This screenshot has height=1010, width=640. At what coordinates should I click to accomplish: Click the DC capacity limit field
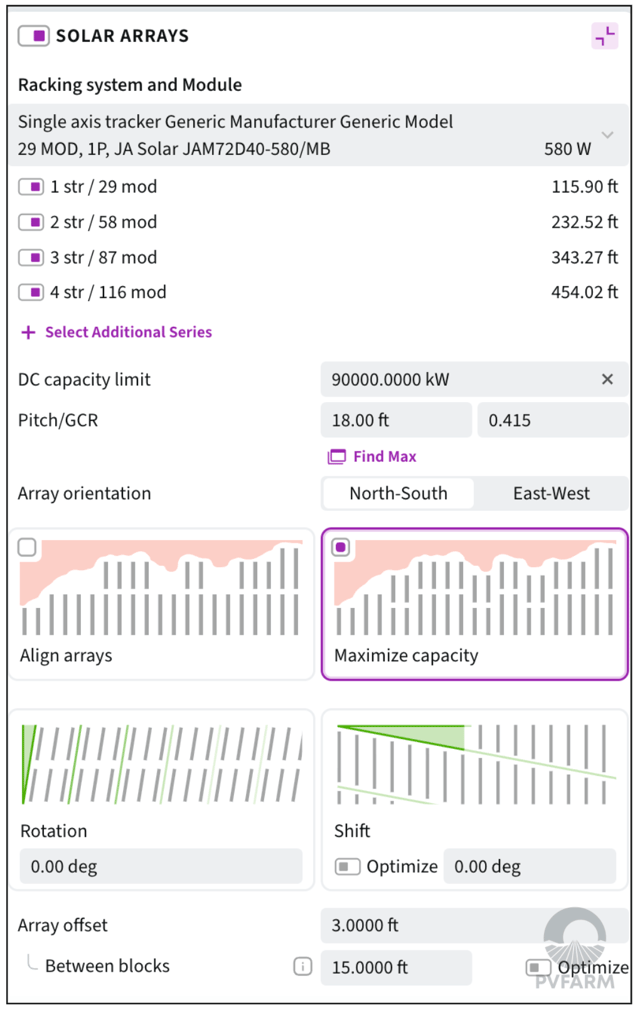pyautogui.click(x=455, y=380)
